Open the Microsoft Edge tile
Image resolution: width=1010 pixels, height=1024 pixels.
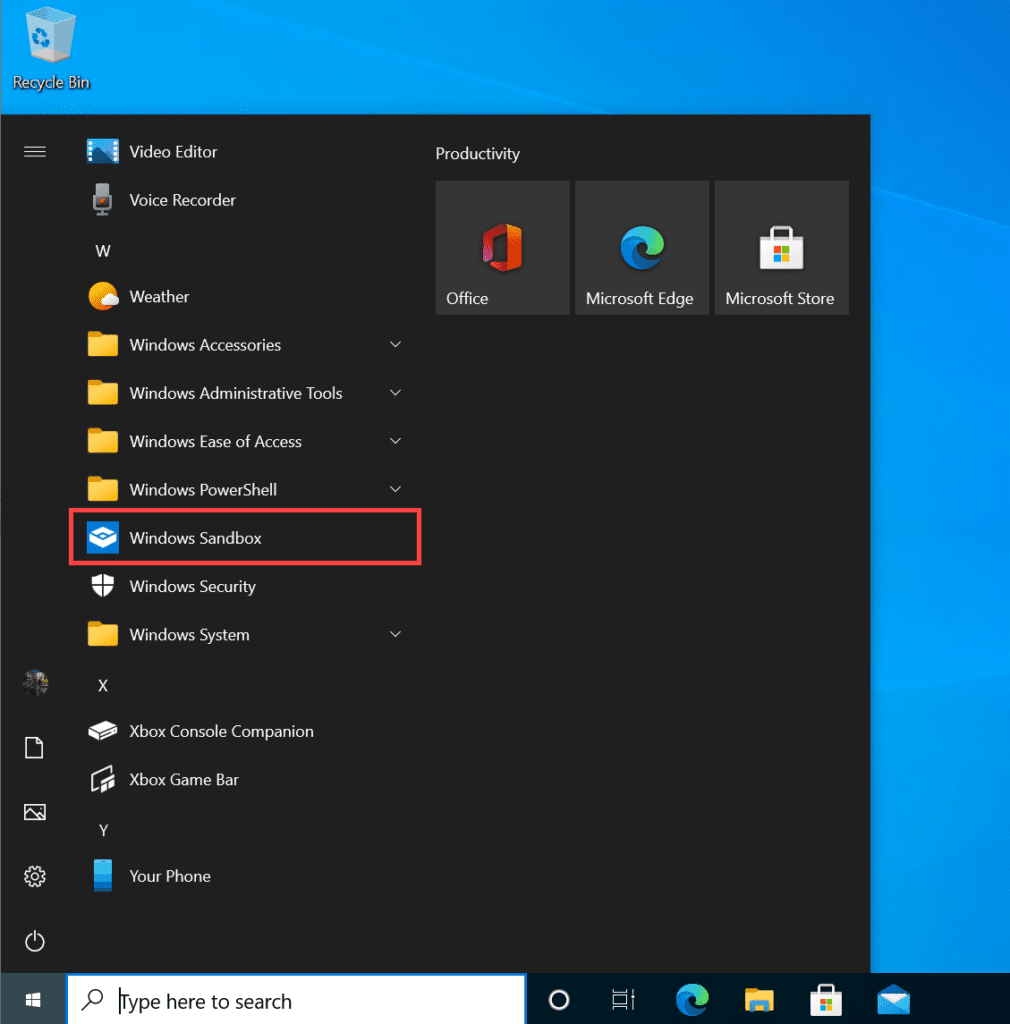point(642,248)
